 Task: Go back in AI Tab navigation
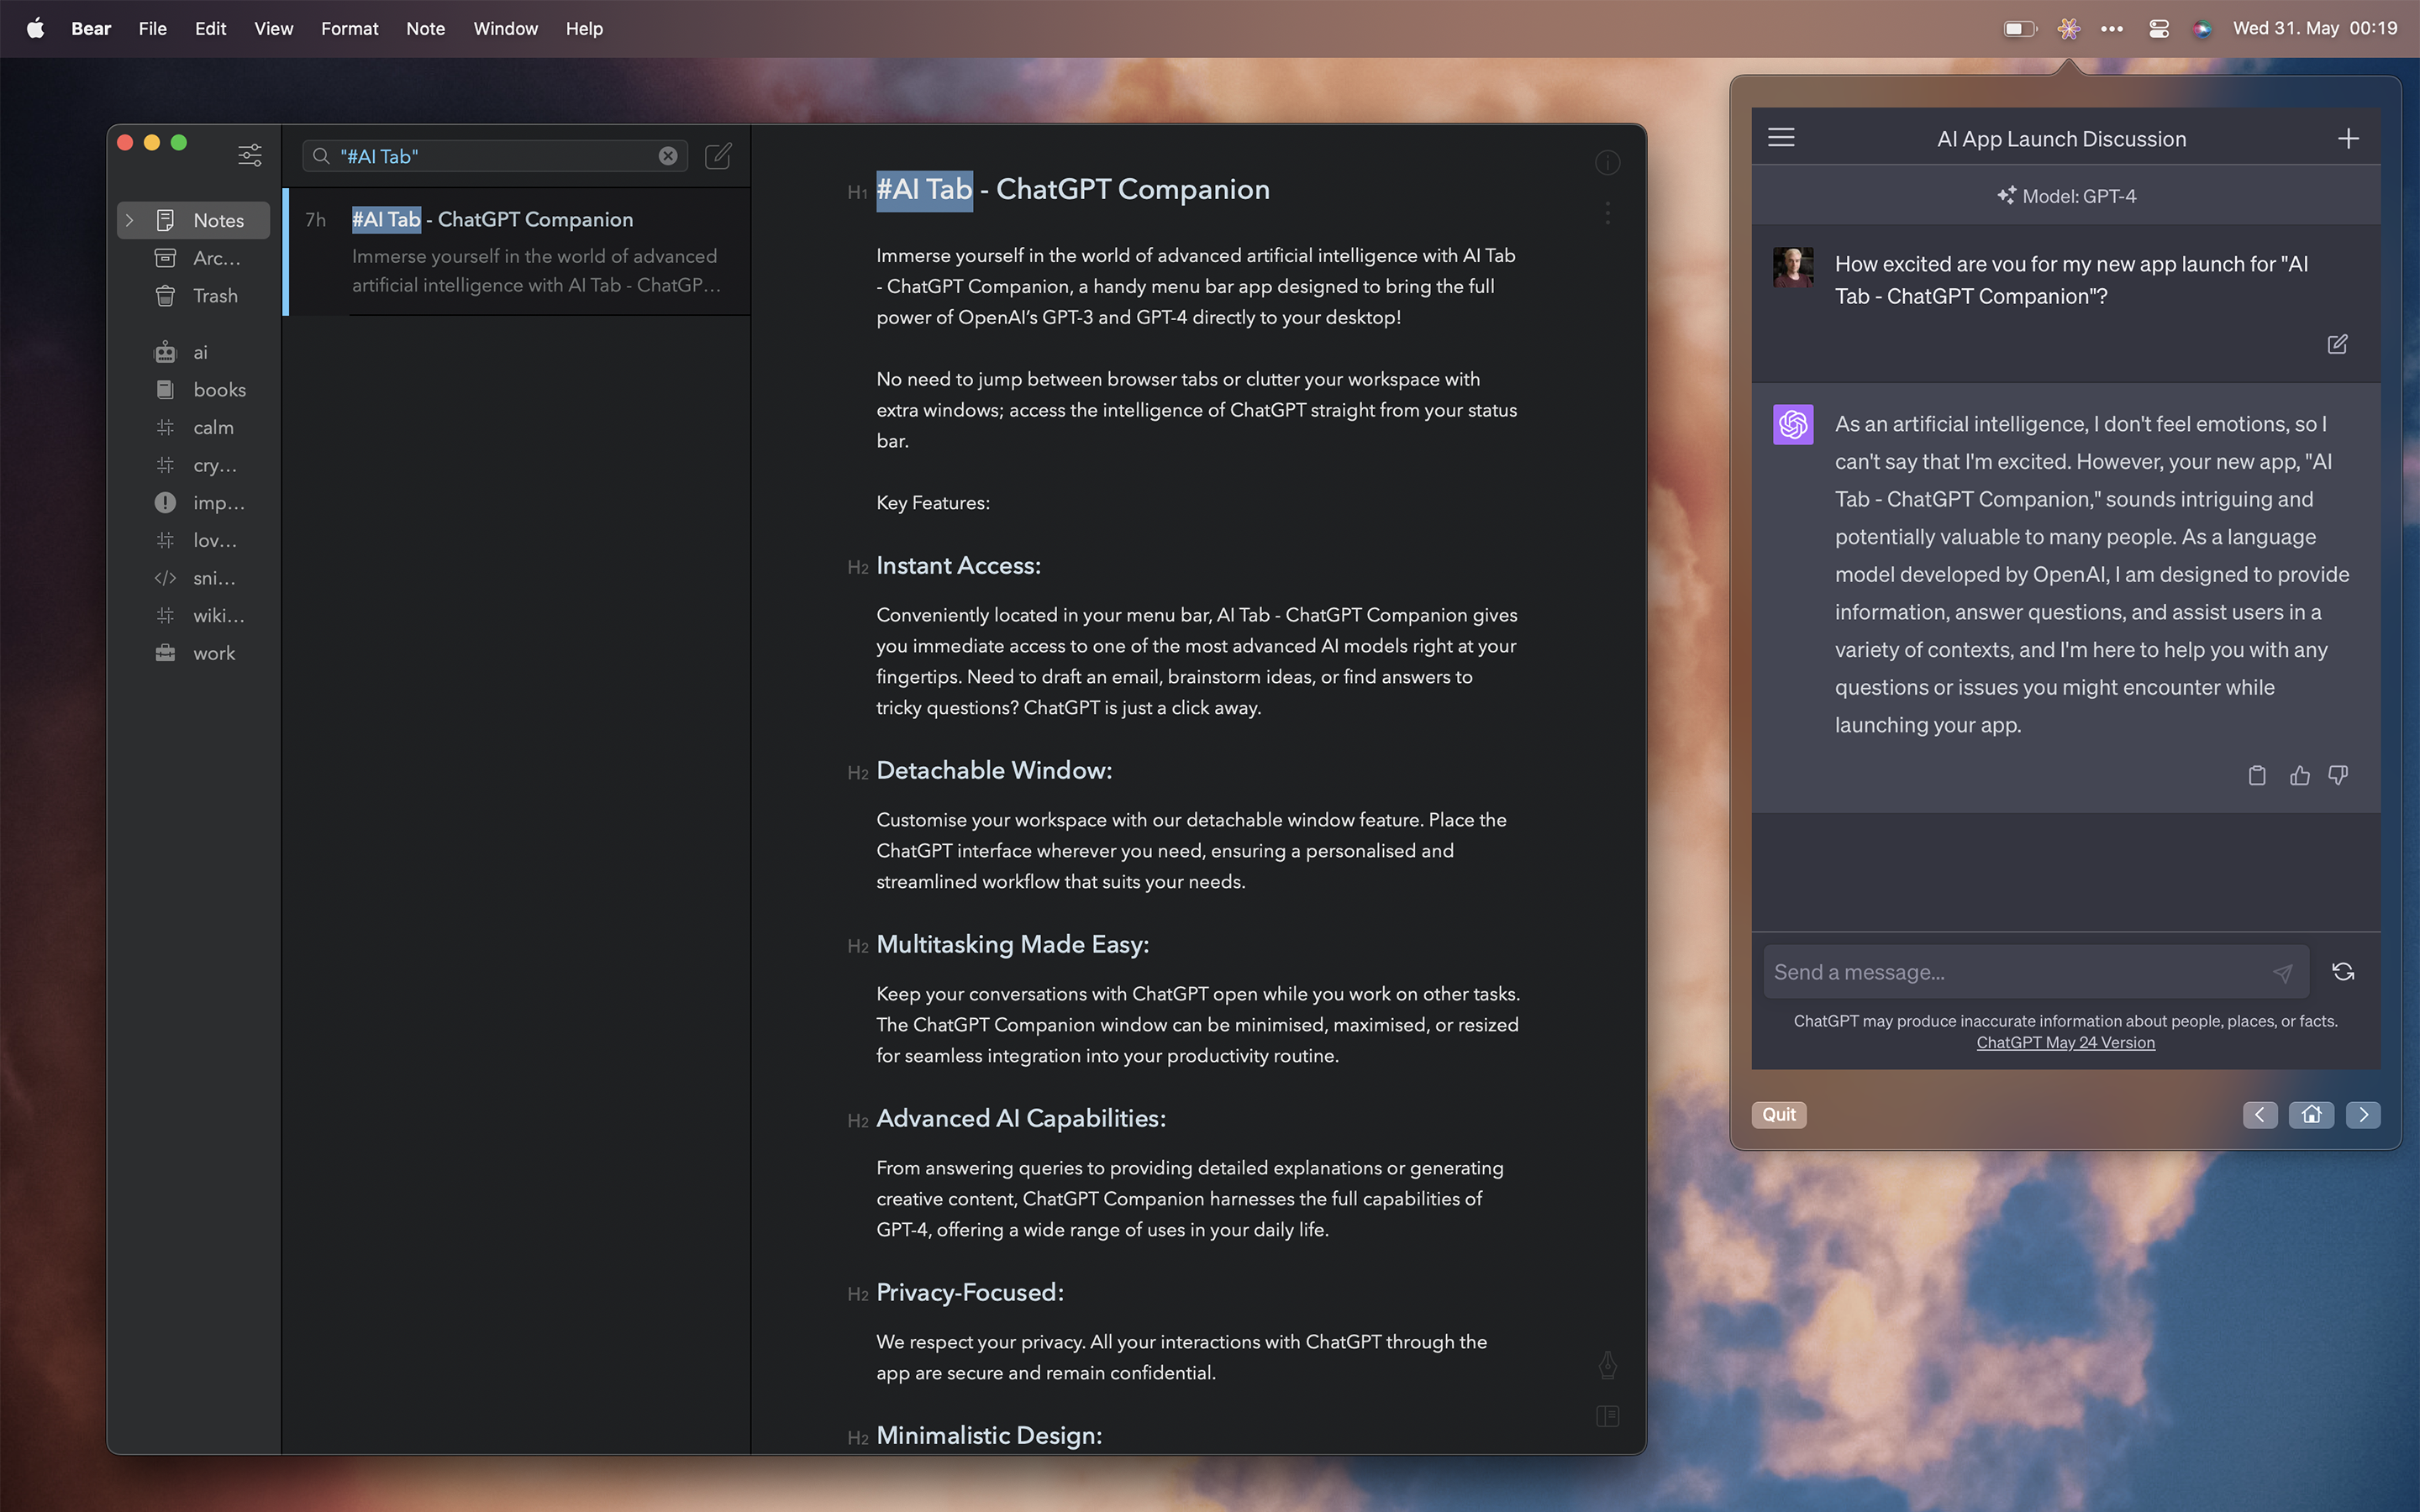pyautogui.click(x=2260, y=1114)
